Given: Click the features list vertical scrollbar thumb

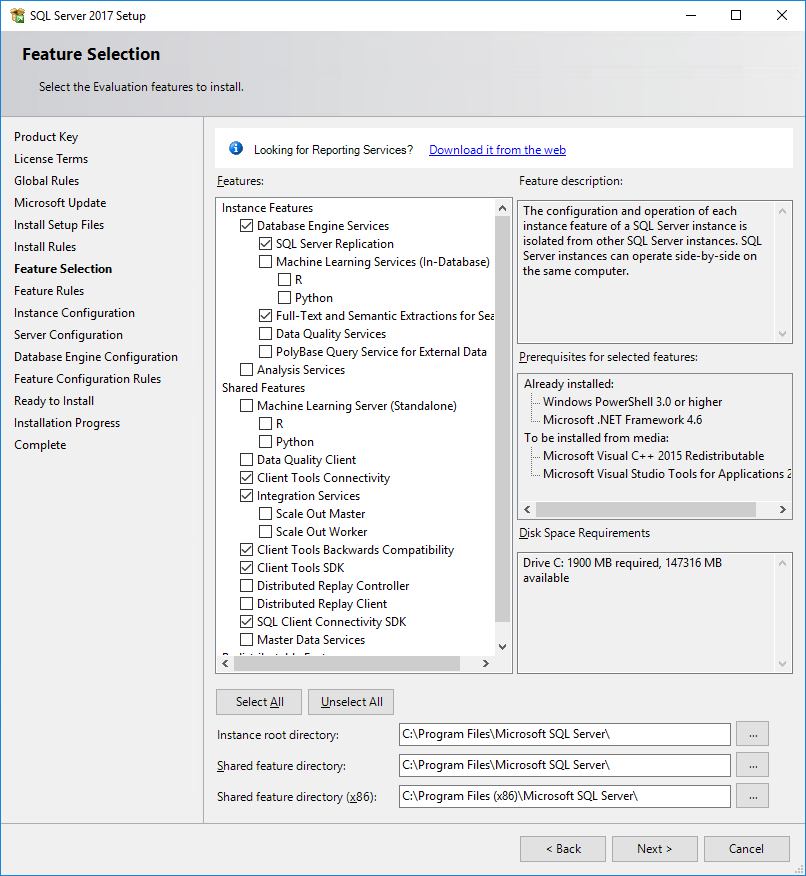Looking at the screenshot, I should pos(502,419).
